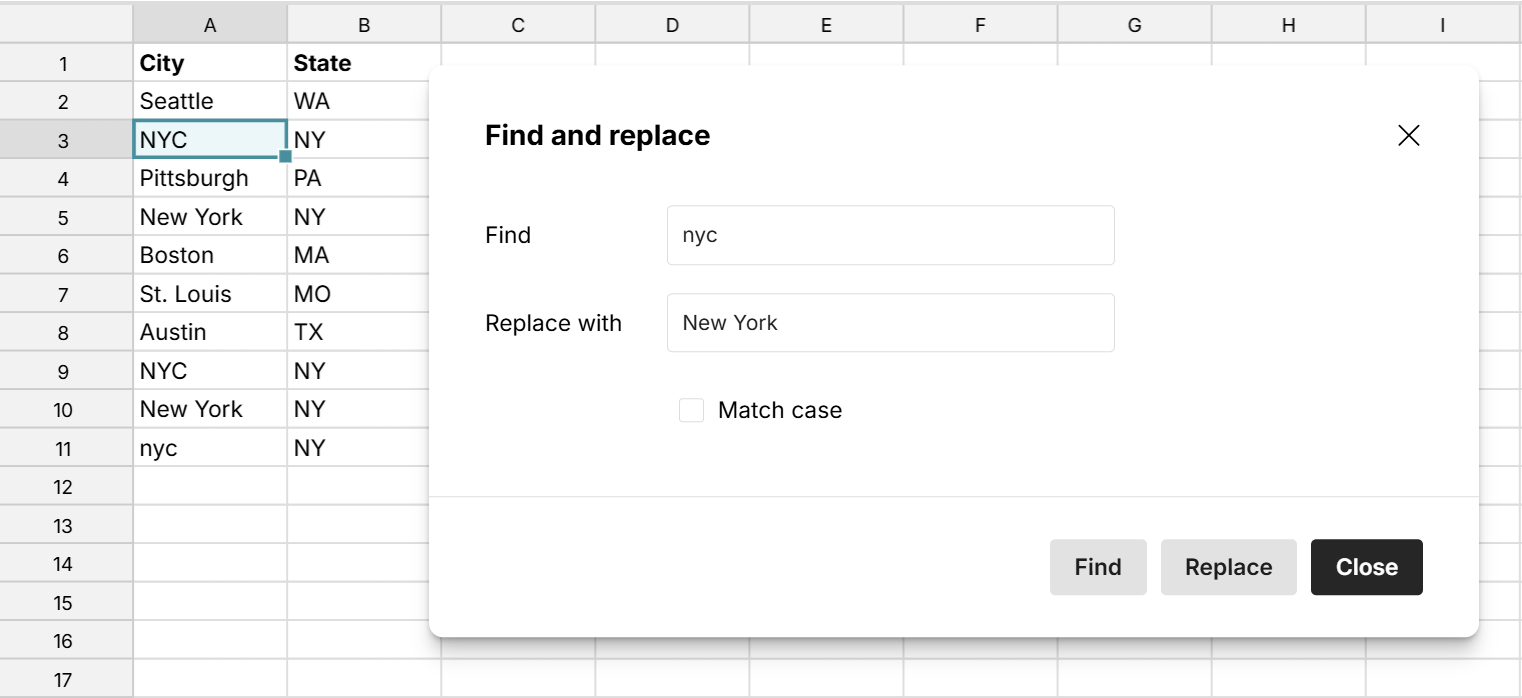The width and height of the screenshot is (1522, 698).
Task: Click the Replace button
Action: [1228, 567]
